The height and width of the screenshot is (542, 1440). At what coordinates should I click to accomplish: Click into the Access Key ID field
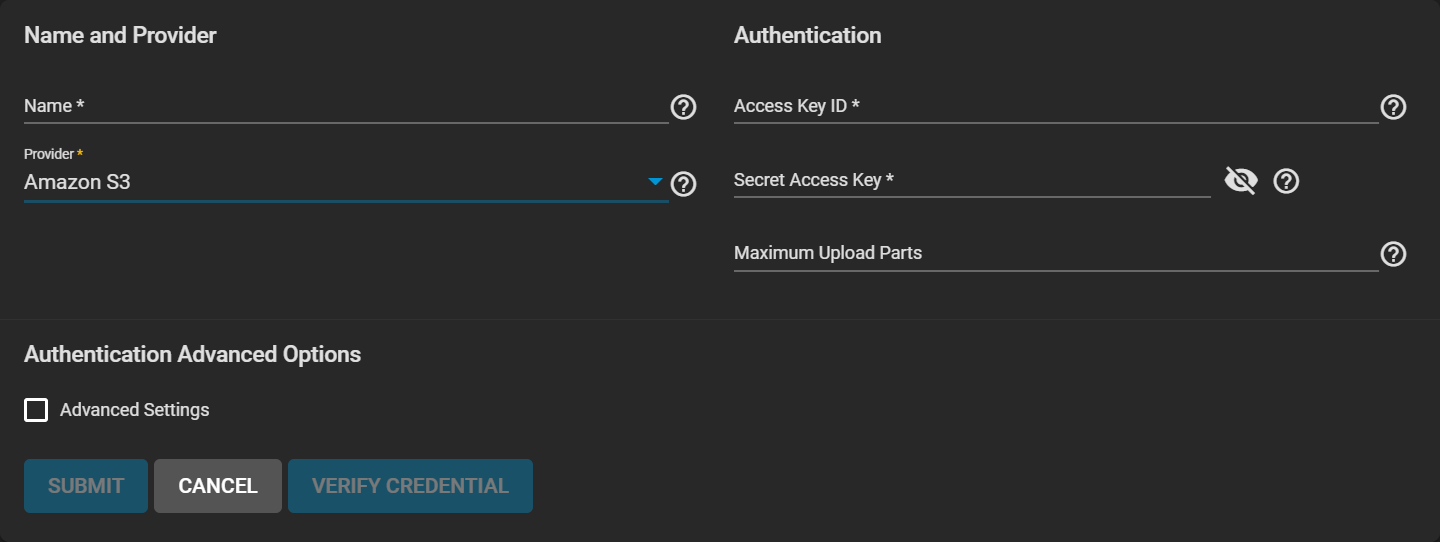[1055, 106]
